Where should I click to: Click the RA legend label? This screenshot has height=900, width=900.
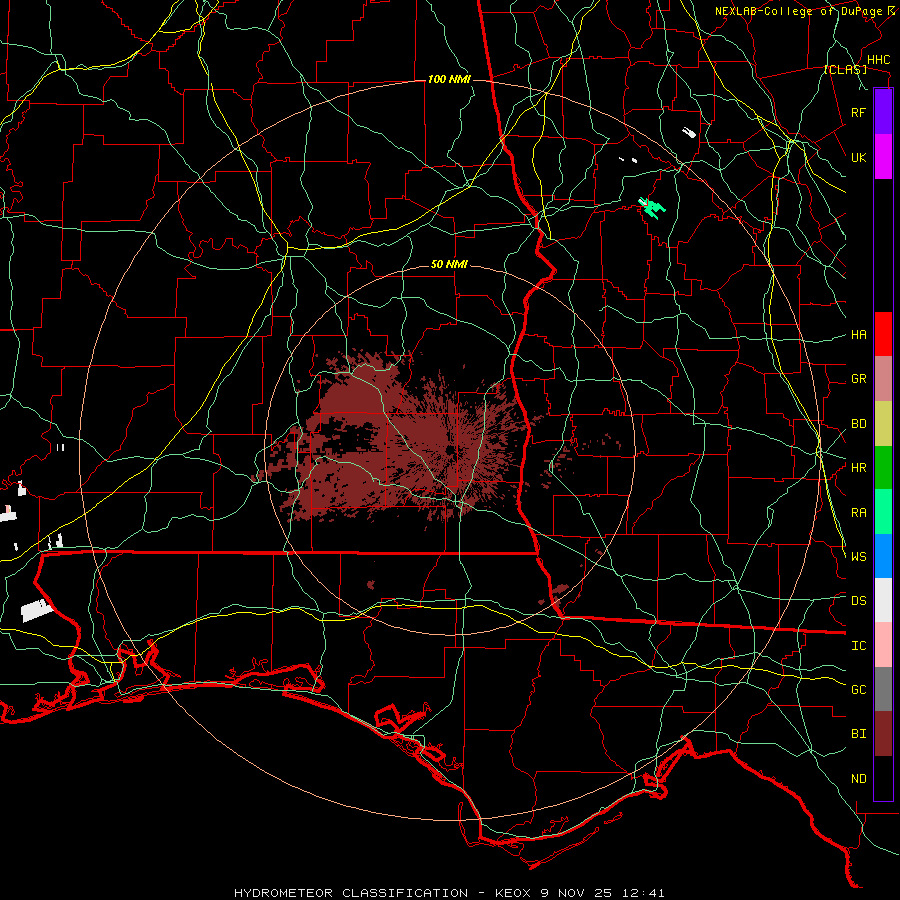(x=859, y=512)
